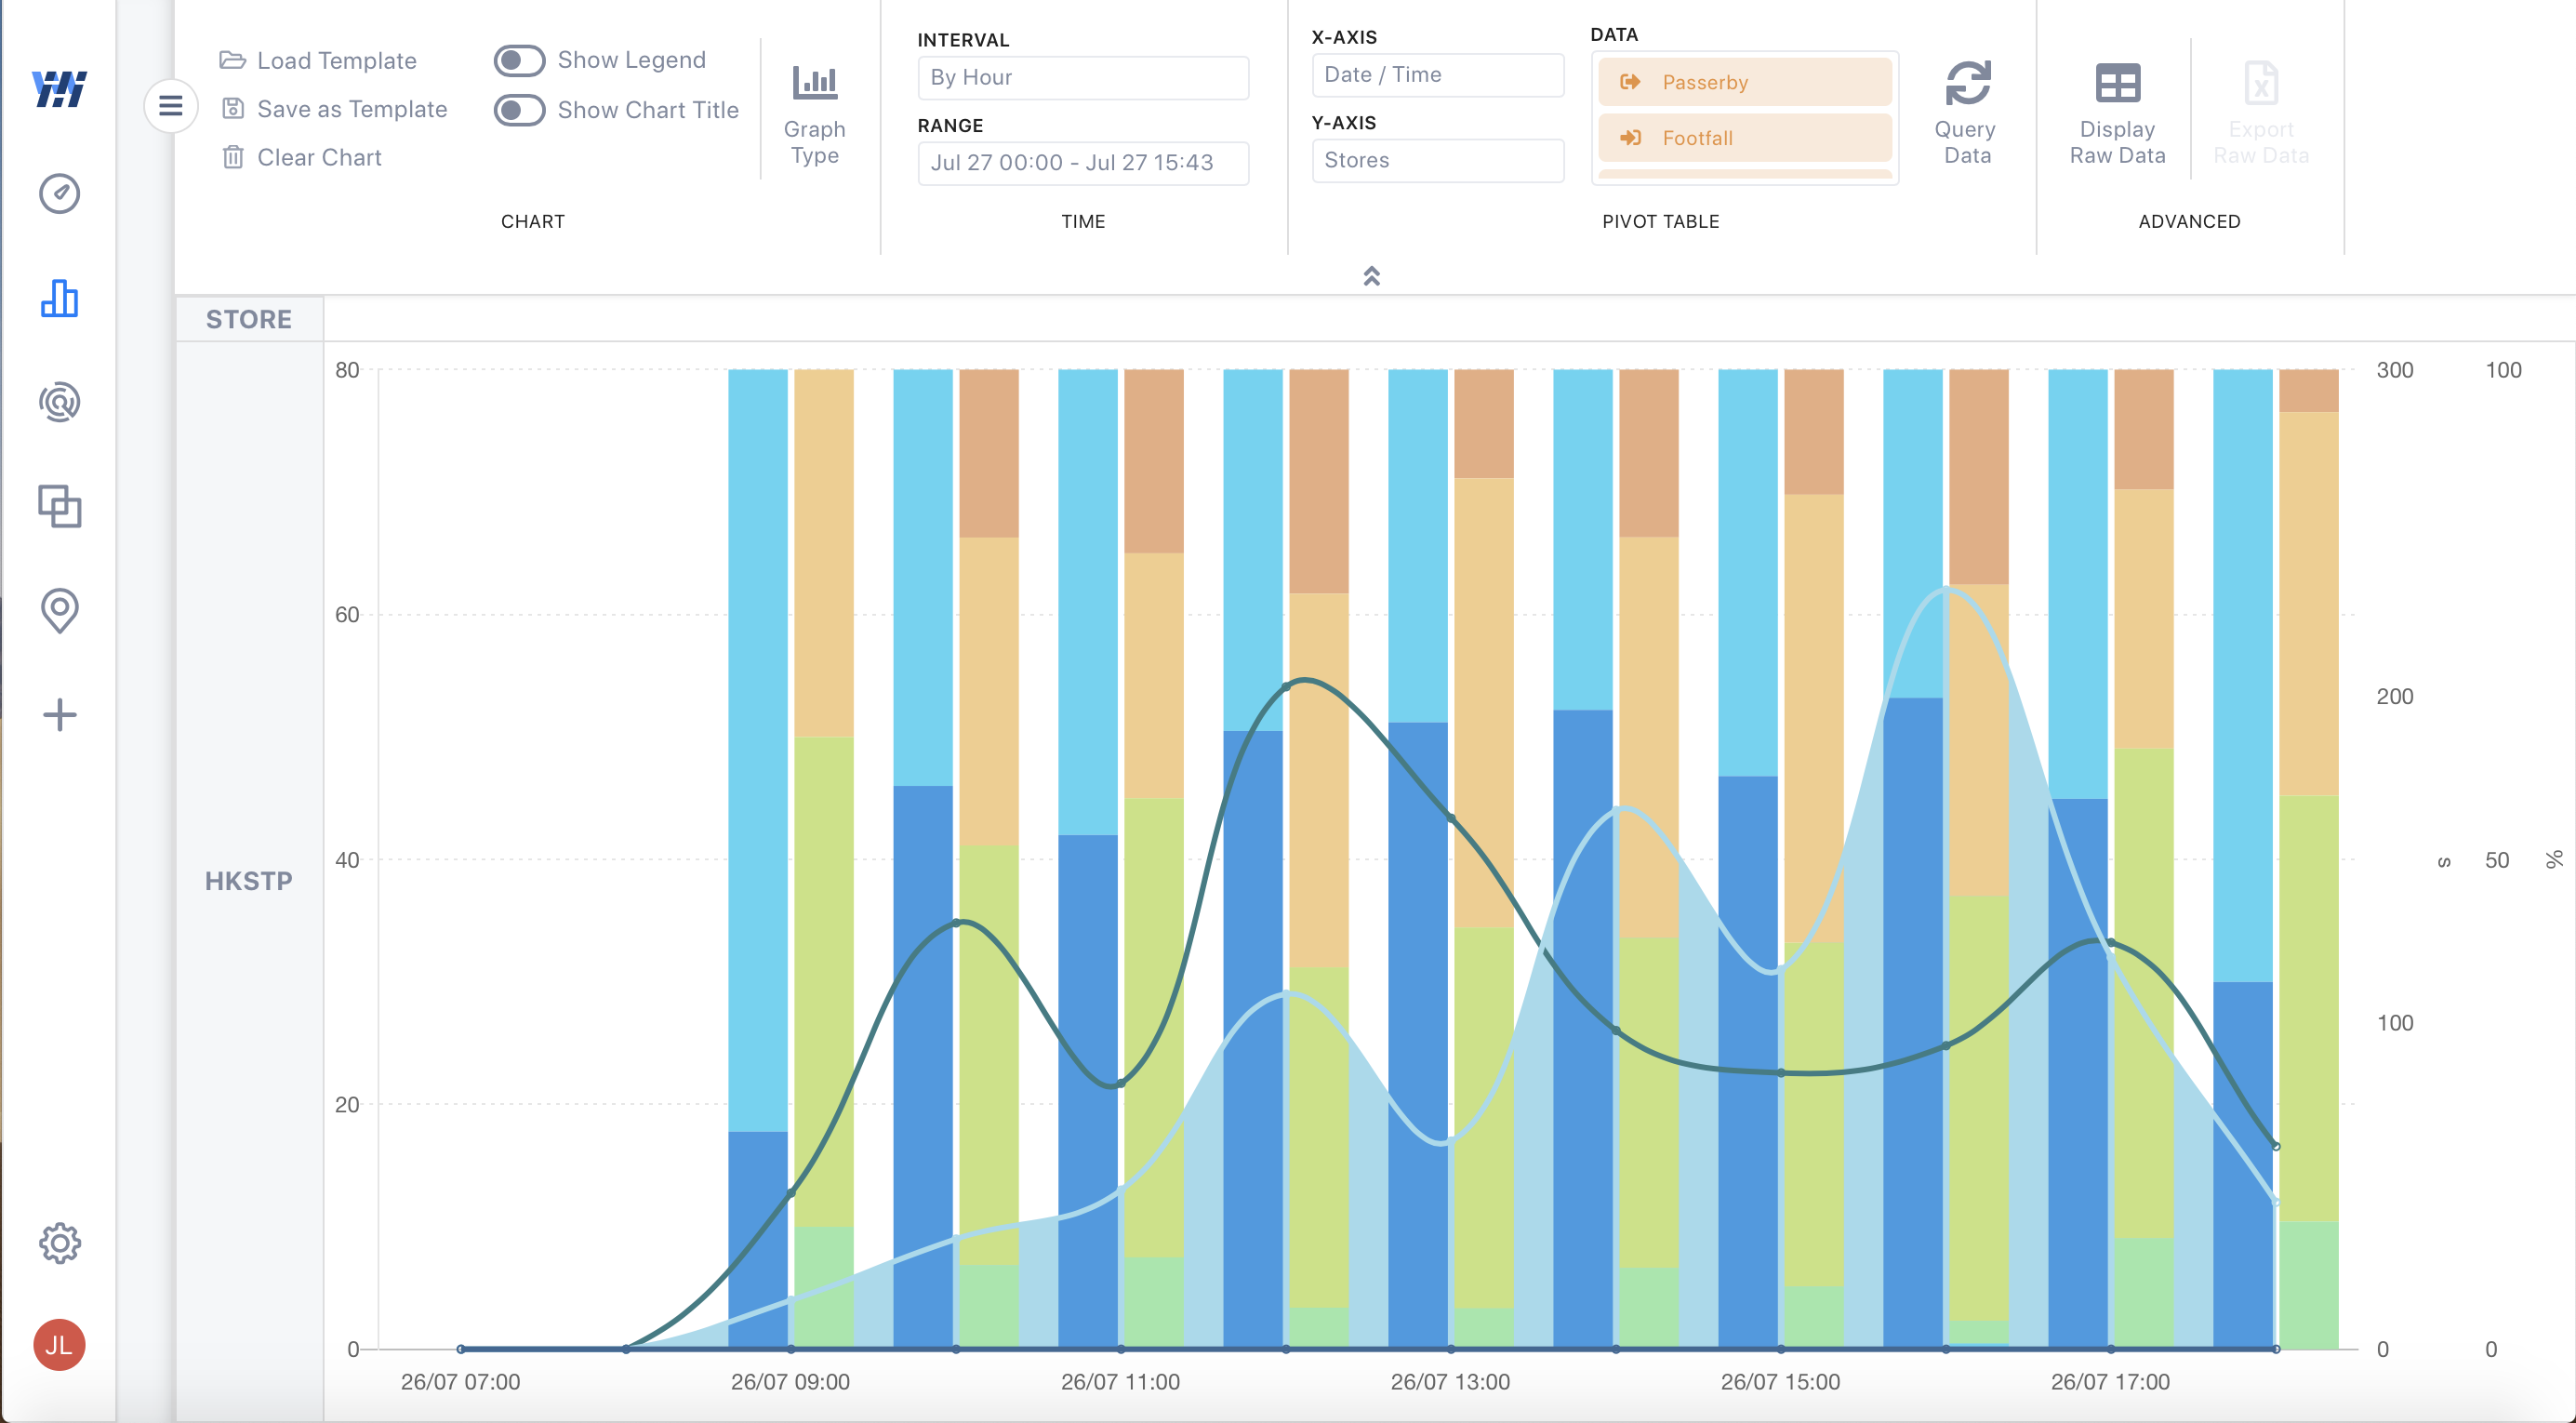Open the radar target sidebar icon
Image resolution: width=2576 pixels, height=1423 pixels.
point(59,402)
